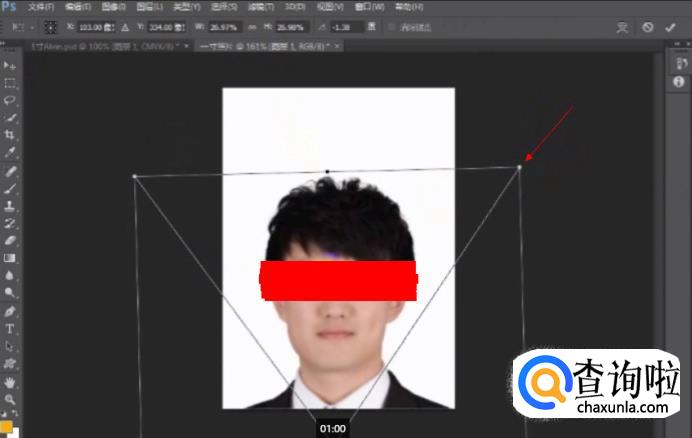
Task: Cancel transform with the circle-slash button
Action: click(x=648, y=27)
